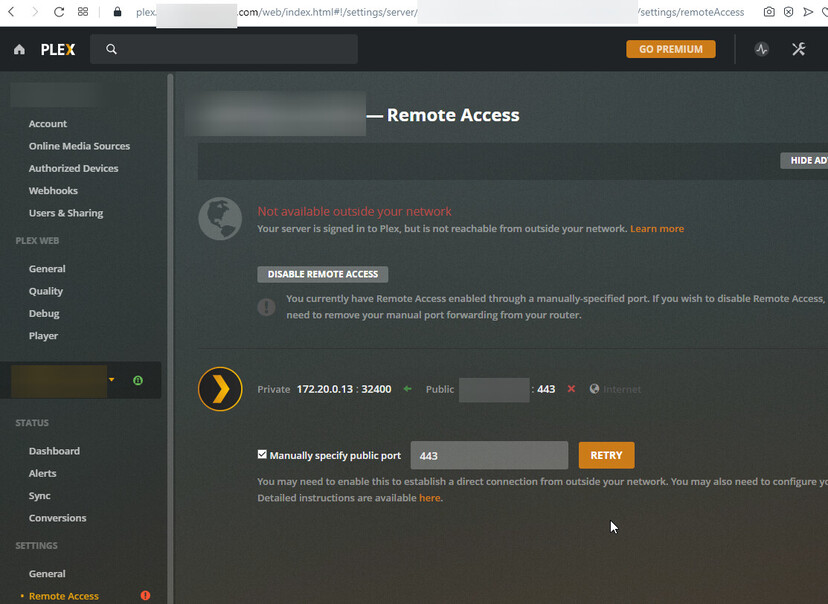Click the green secure connection lock icon
This screenshot has height=604, width=828.
point(138,380)
